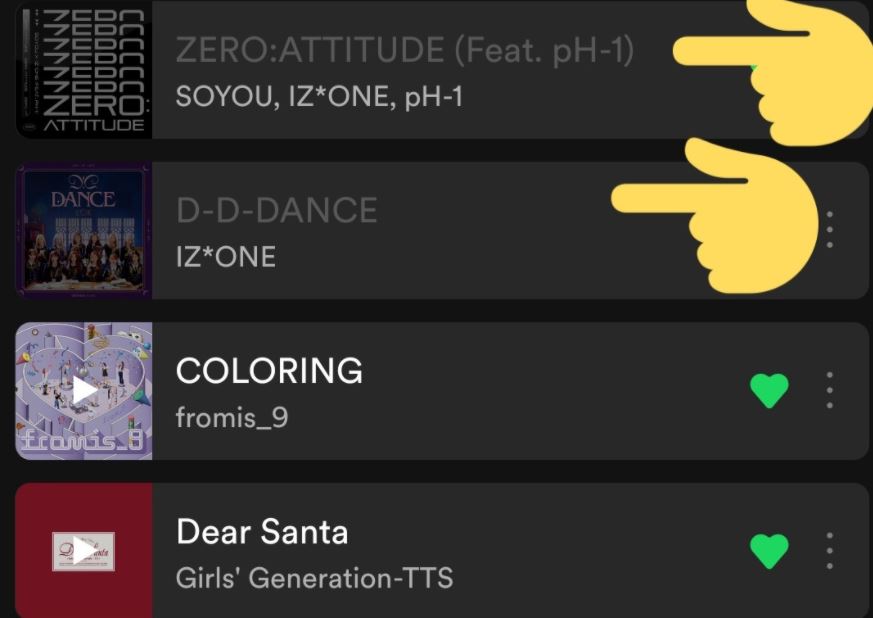This screenshot has height=618, width=873.
Task: Unlike the song COLORING via green heart
Action: tap(769, 391)
